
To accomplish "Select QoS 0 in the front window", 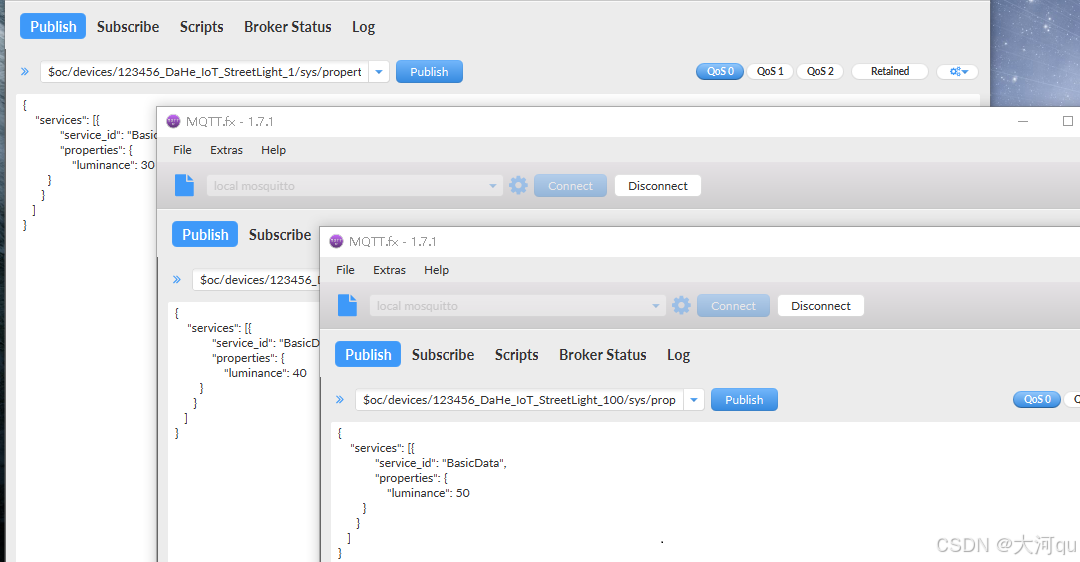I will 1037,399.
